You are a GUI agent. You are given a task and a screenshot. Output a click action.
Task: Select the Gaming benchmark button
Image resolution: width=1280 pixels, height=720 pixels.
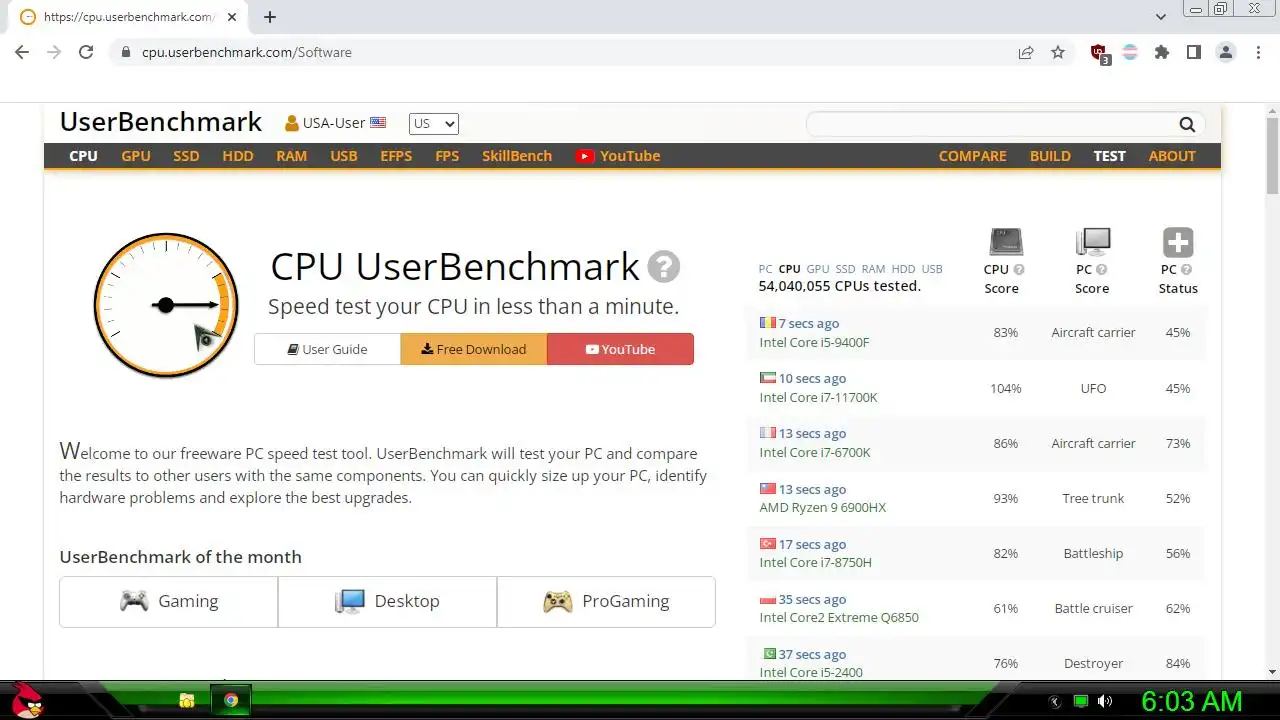coord(169,601)
